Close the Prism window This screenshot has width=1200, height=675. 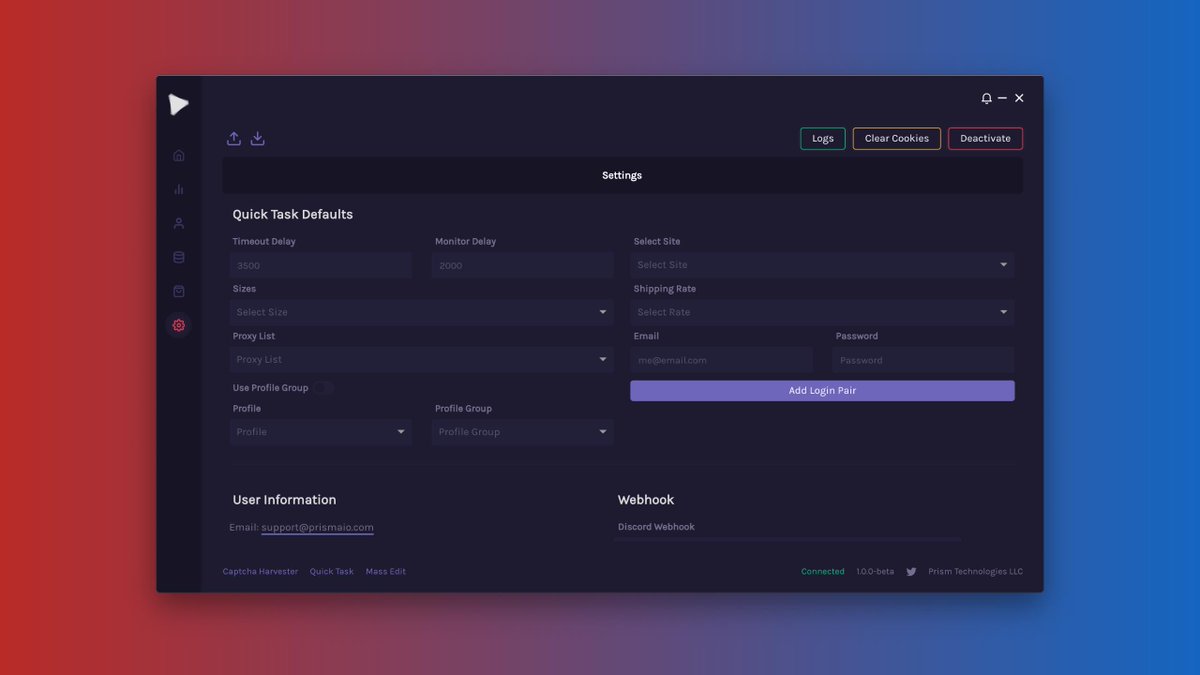tap(1019, 98)
